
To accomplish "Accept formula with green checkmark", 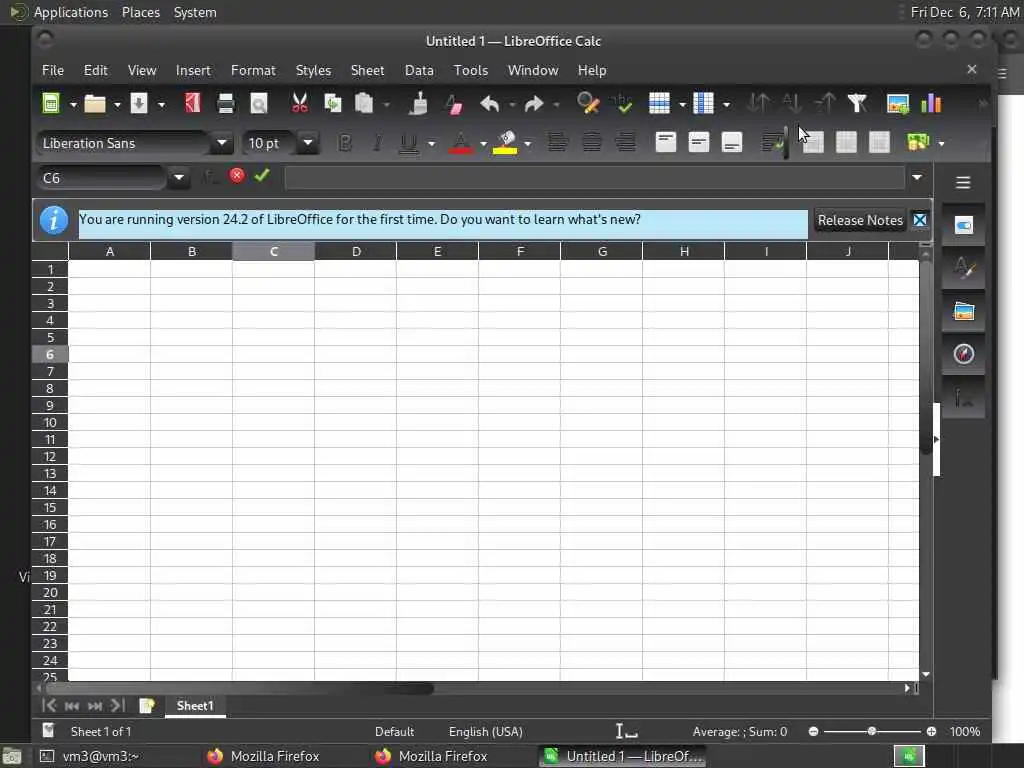I will 262,176.
